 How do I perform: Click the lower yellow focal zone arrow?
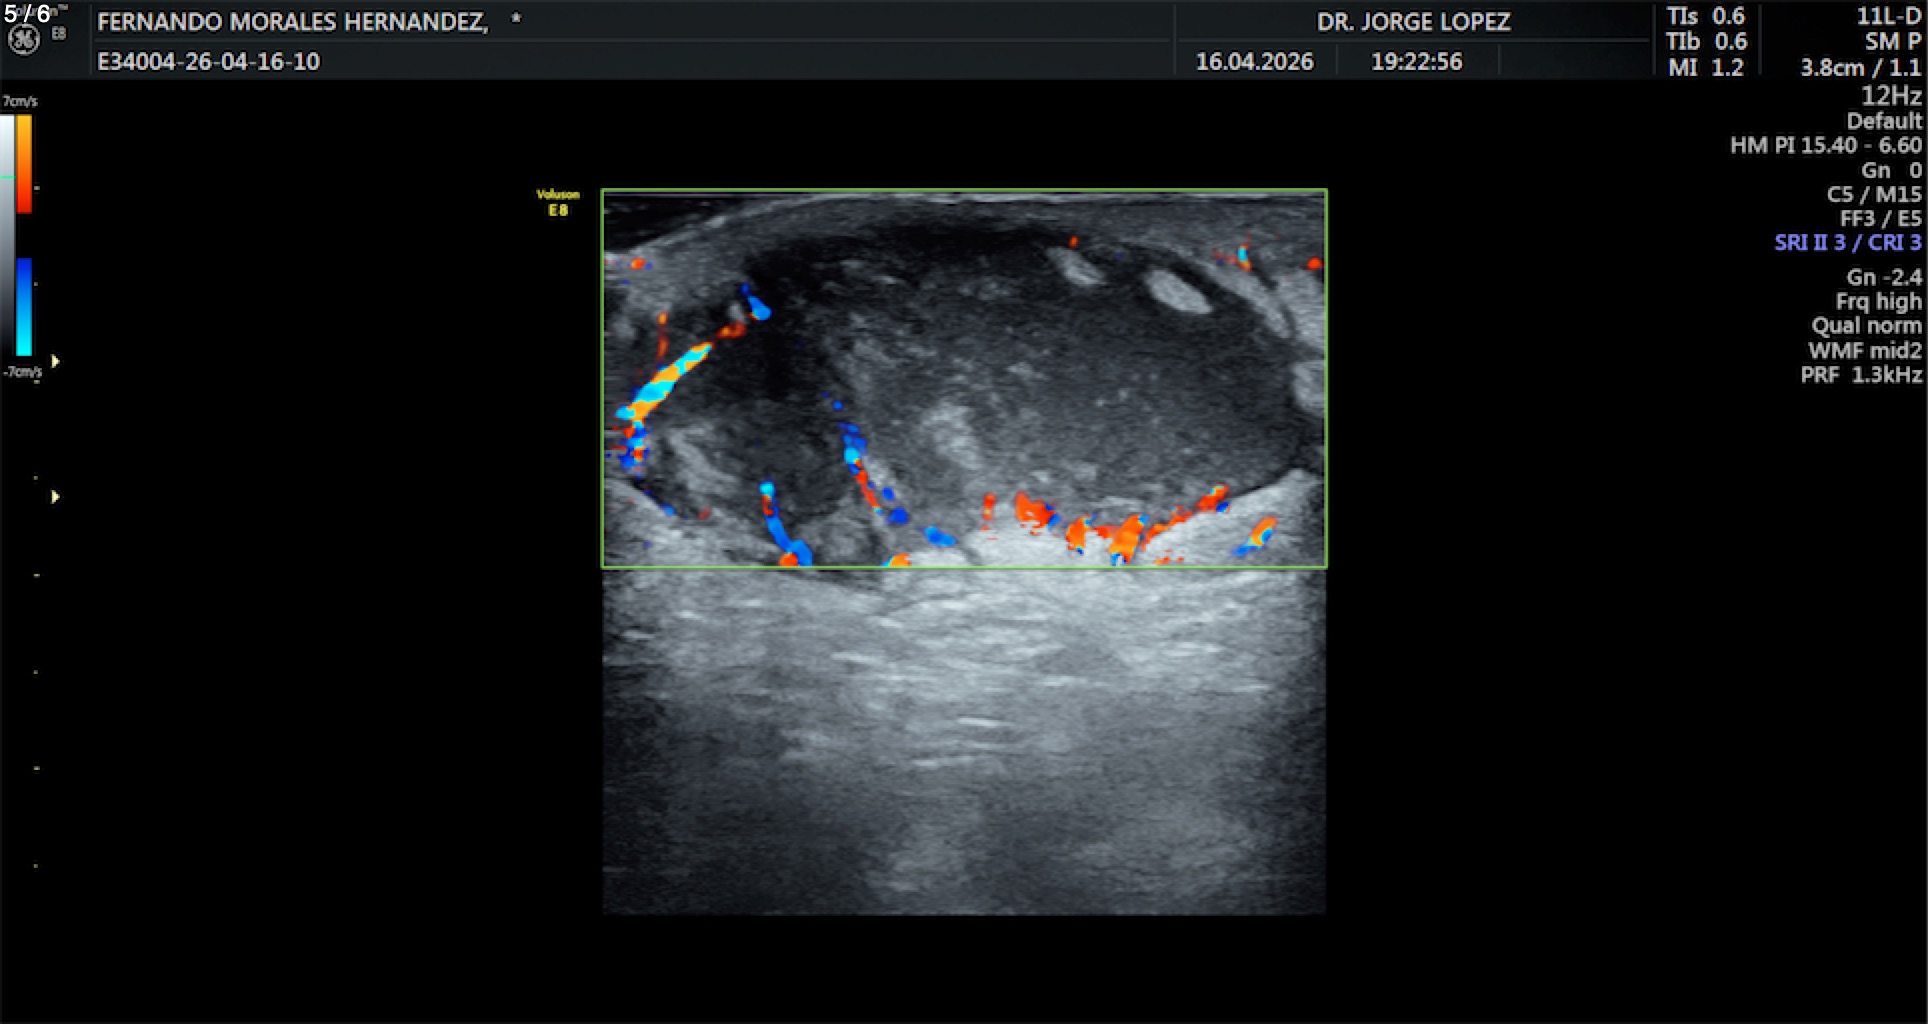(x=55, y=497)
